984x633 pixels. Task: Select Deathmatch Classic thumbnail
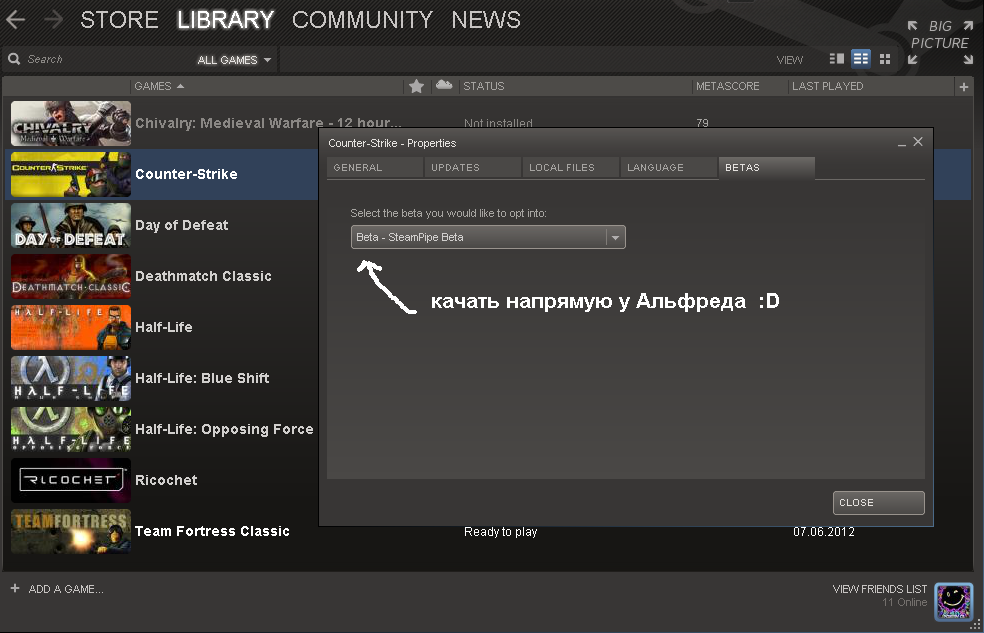point(71,276)
